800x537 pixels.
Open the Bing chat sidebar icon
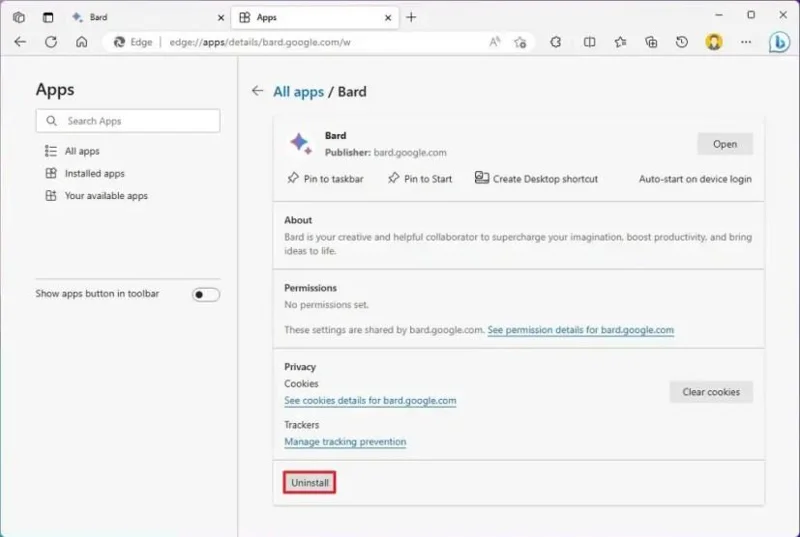pos(779,42)
